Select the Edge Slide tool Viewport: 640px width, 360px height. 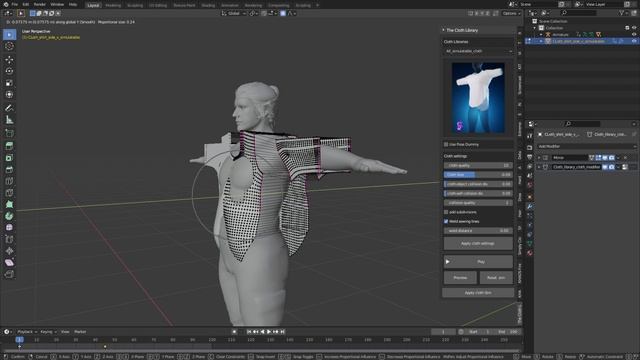click(x=9, y=239)
